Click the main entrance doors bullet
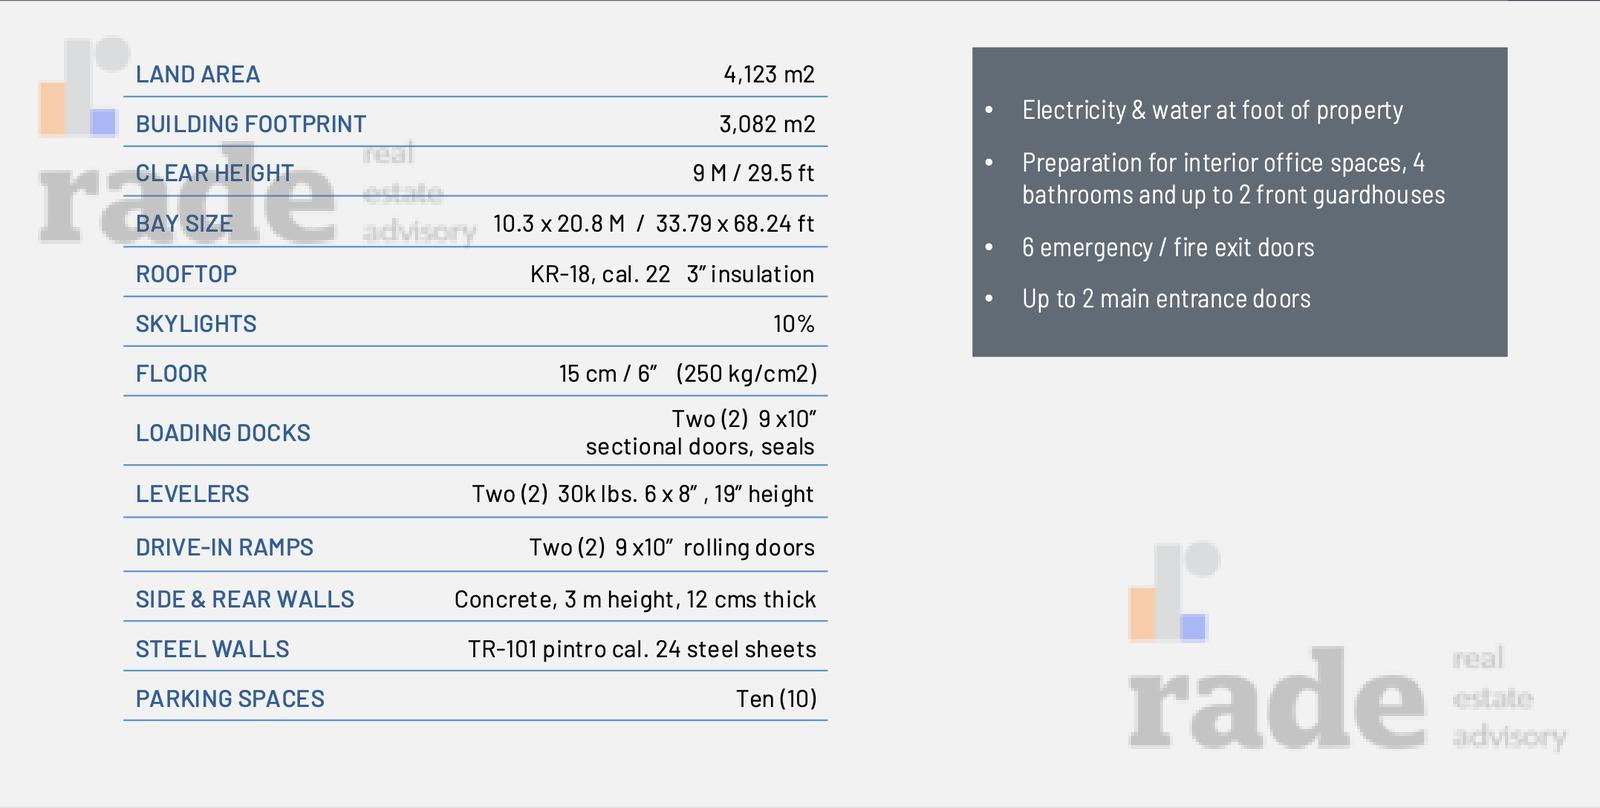Screen dimensions: 1600x808 tap(1166, 298)
